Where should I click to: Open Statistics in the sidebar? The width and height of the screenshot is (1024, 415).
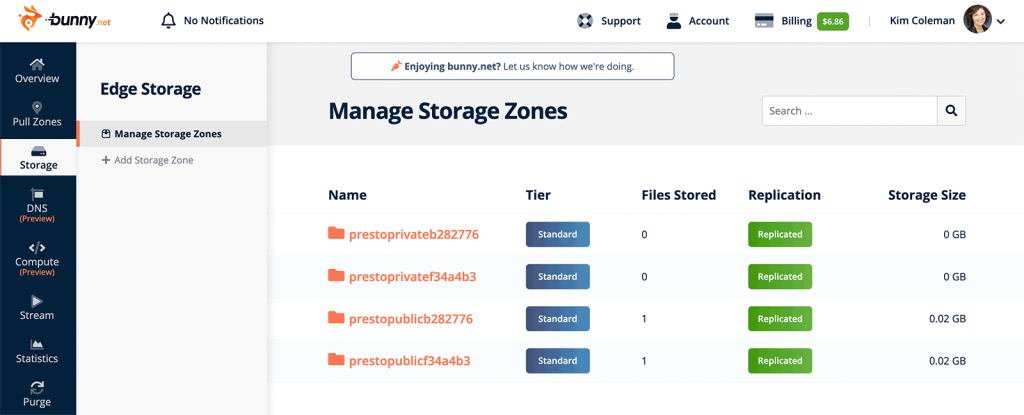(37, 351)
